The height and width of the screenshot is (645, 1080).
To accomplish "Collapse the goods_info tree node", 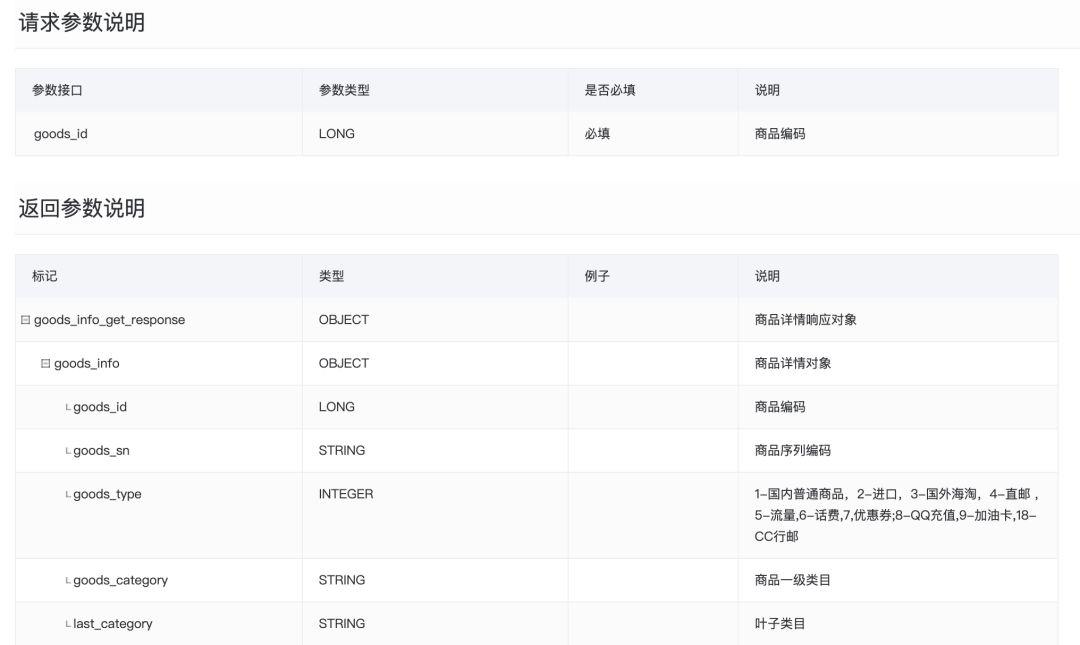I will (45, 363).
